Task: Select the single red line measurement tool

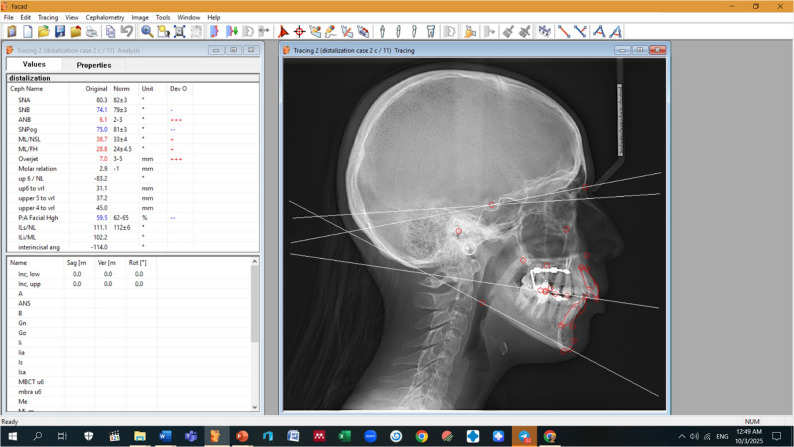Action: tap(564, 31)
